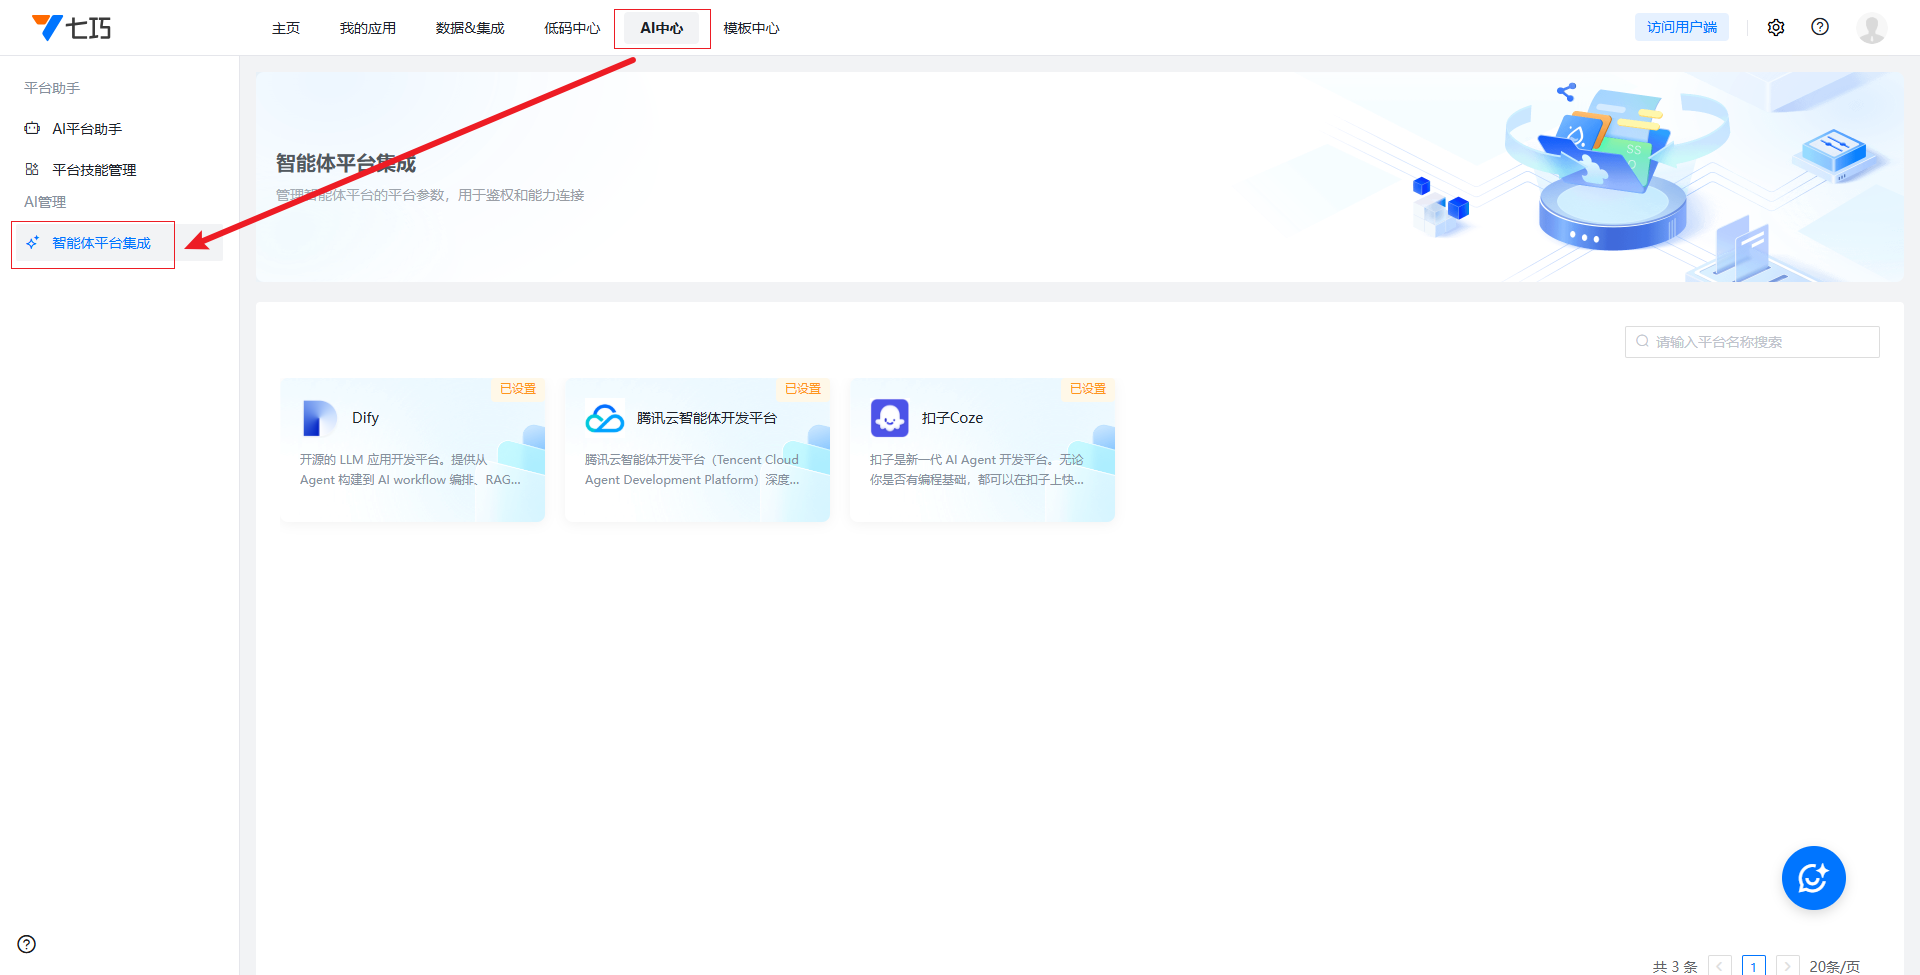1920x975 pixels.
Task: Open settings gear icon in header
Action: pyautogui.click(x=1776, y=28)
